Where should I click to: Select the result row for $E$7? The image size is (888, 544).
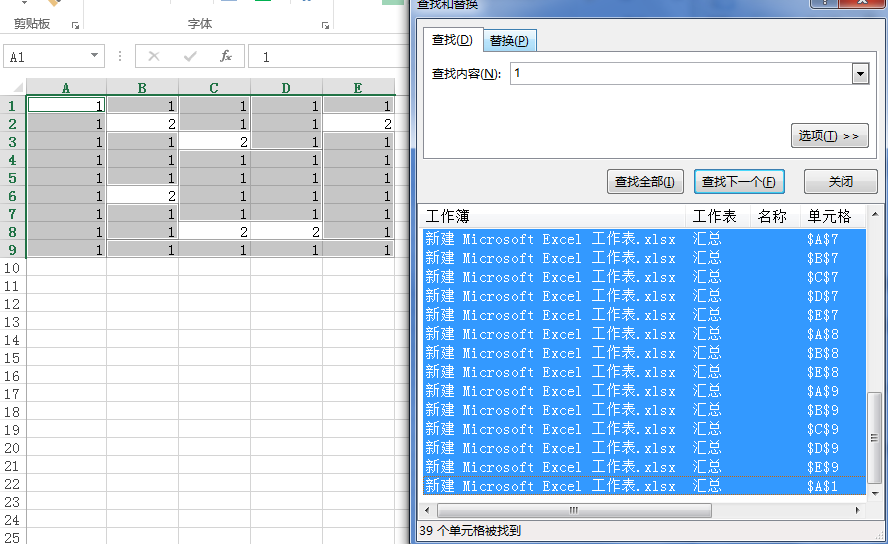click(644, 315)
